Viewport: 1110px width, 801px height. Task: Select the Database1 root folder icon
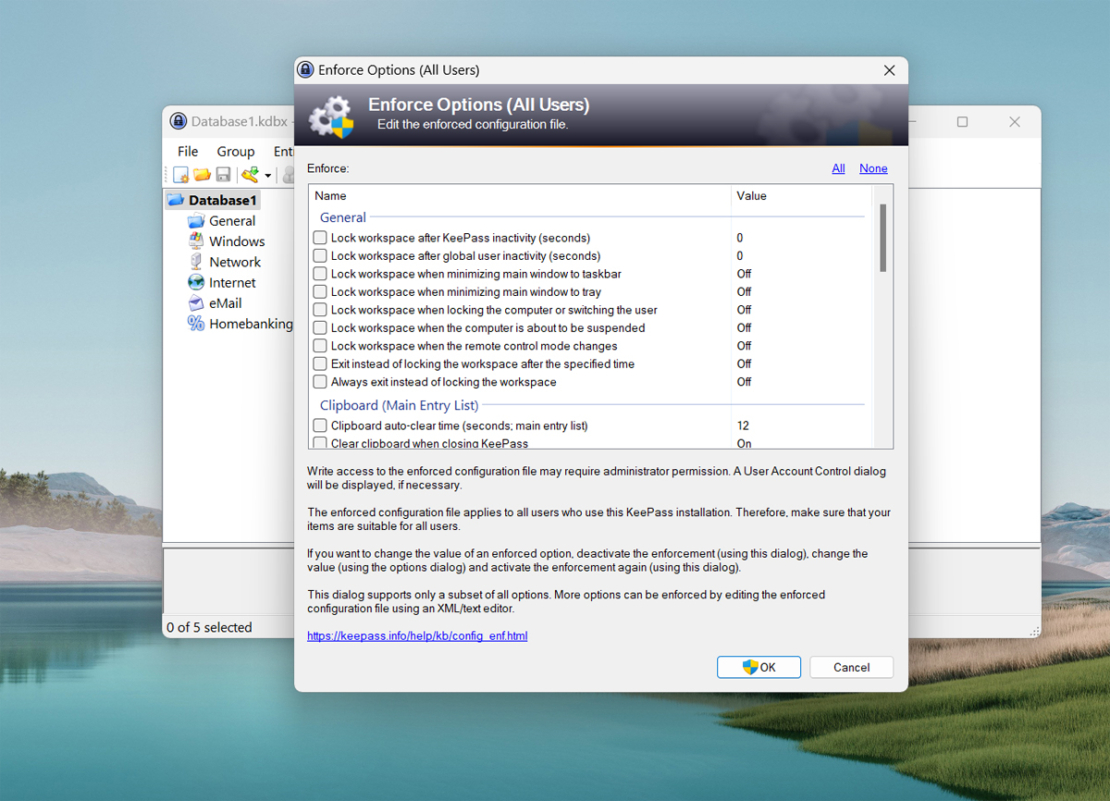coord(176,200)
